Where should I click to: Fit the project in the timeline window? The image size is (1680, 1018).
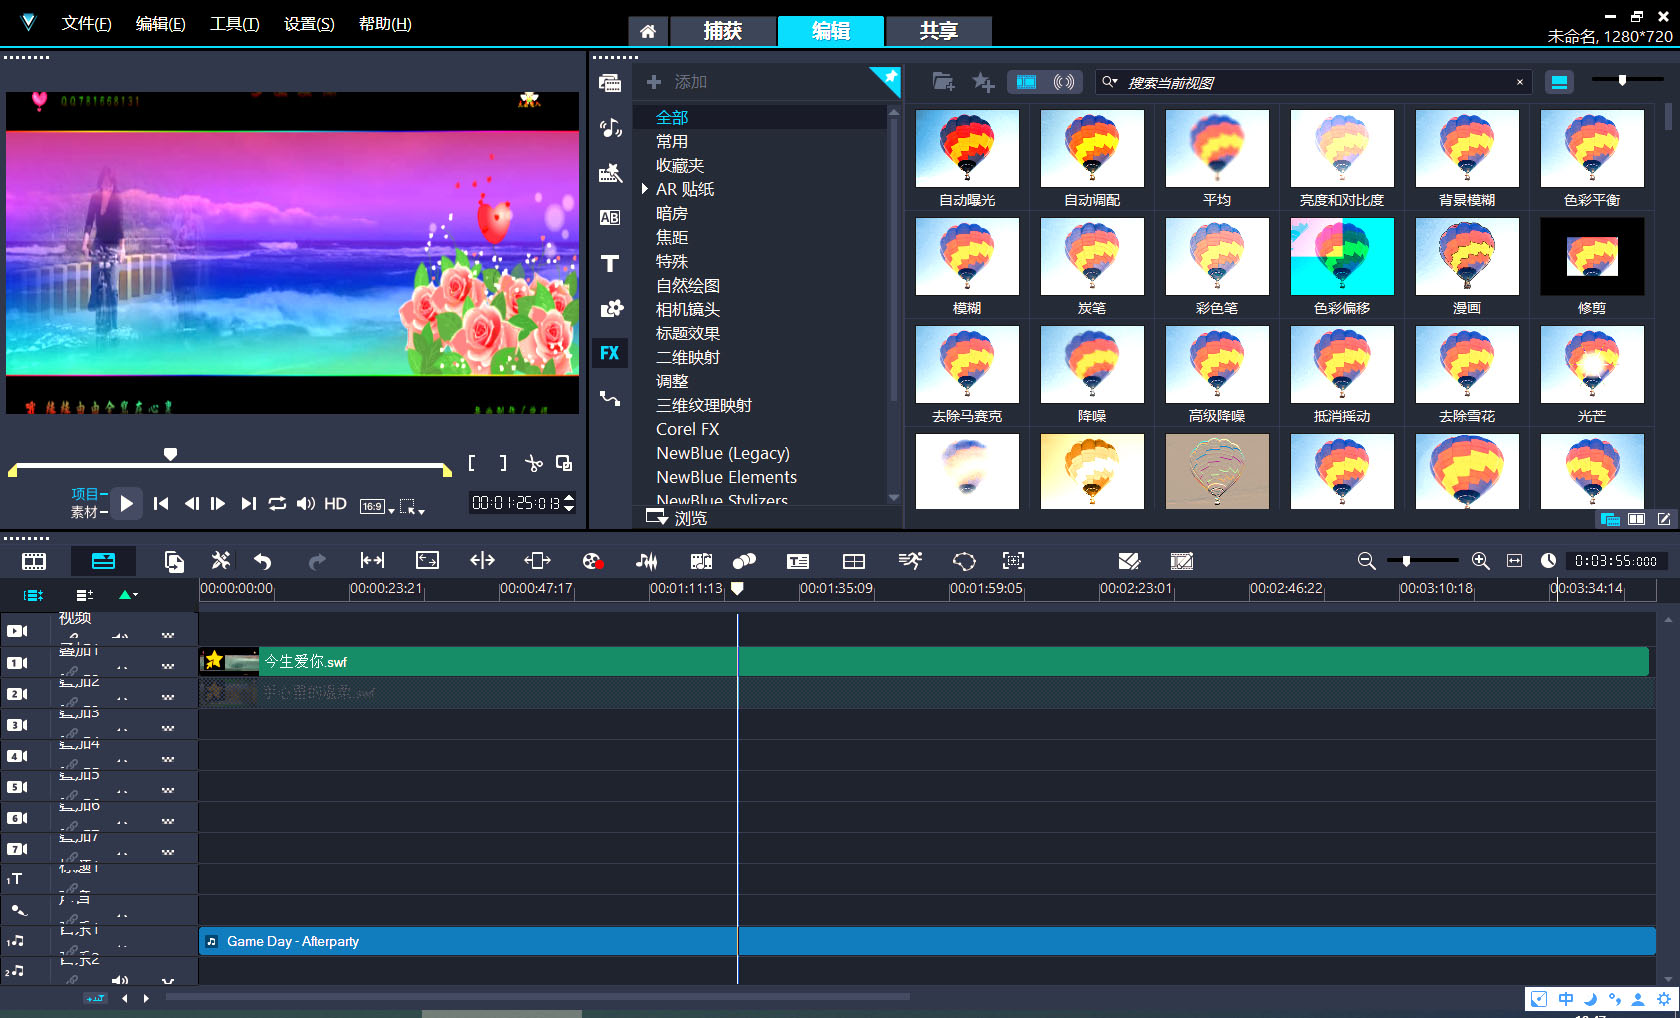pyautogui.click(x=1514, y=561)
